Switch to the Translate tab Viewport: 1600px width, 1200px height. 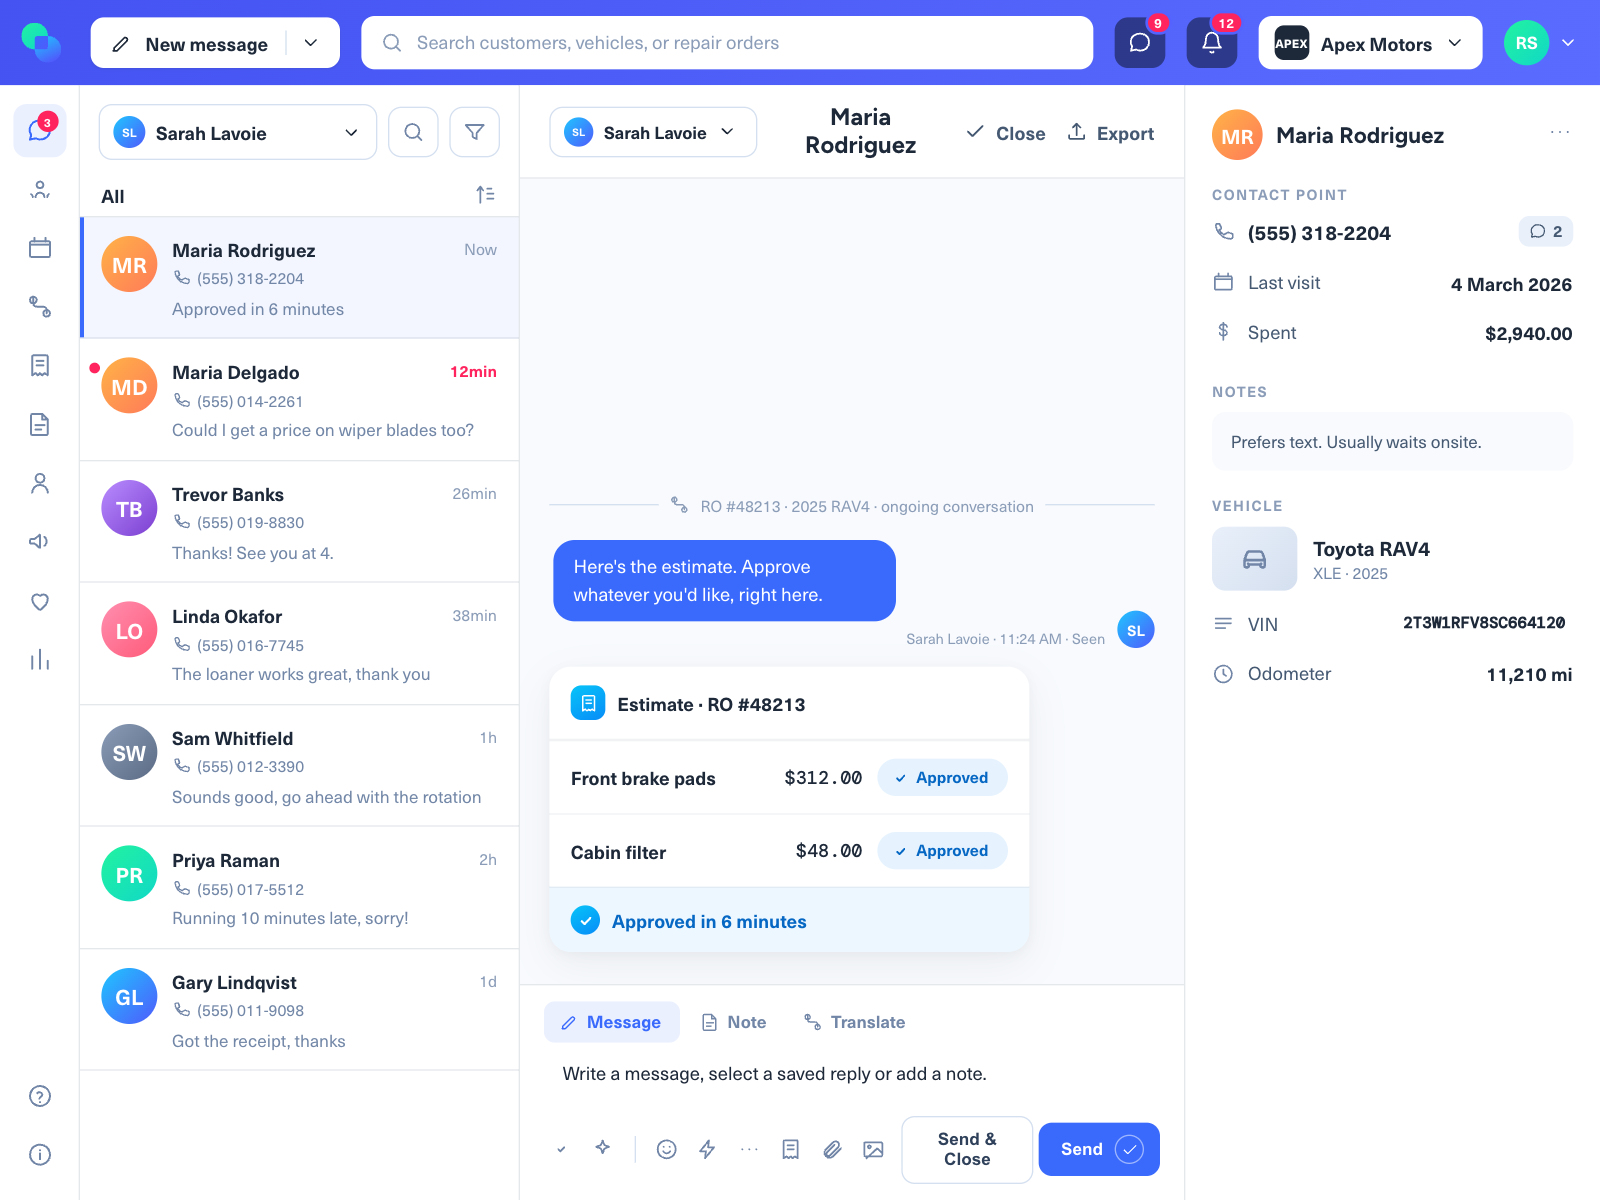855,1022
